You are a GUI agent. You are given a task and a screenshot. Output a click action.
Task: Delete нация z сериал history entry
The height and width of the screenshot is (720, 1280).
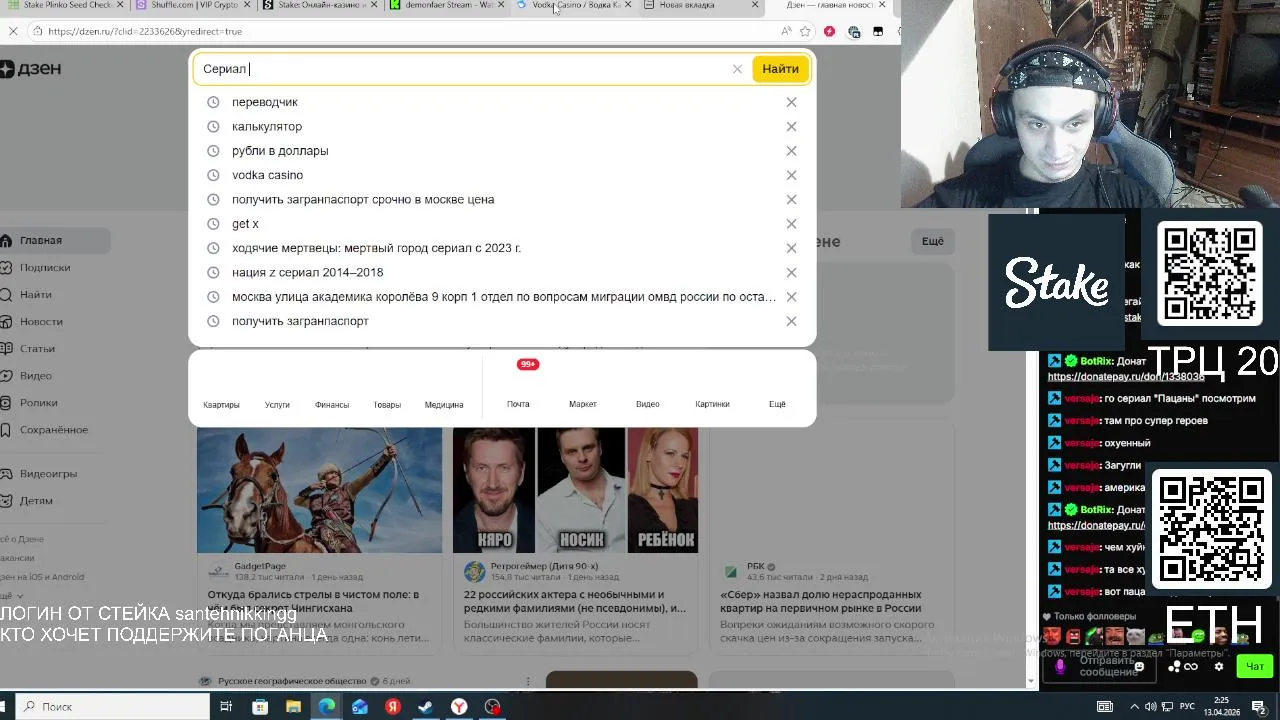click(791, 272)
